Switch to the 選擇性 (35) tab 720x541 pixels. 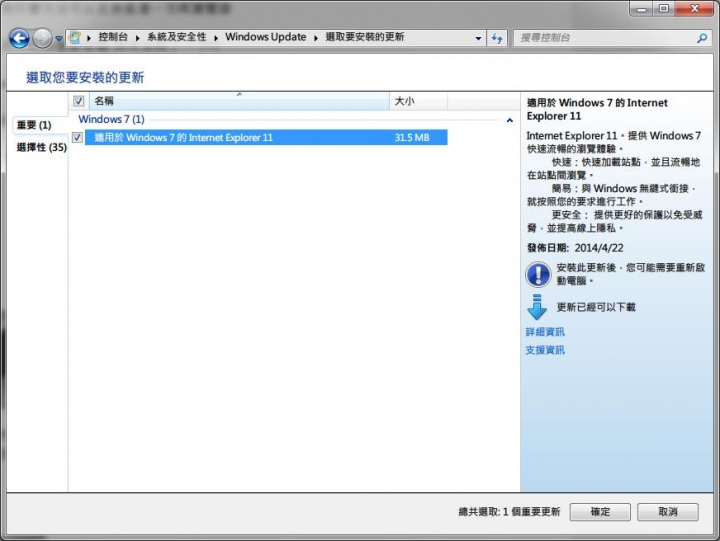tap(41, 147)
